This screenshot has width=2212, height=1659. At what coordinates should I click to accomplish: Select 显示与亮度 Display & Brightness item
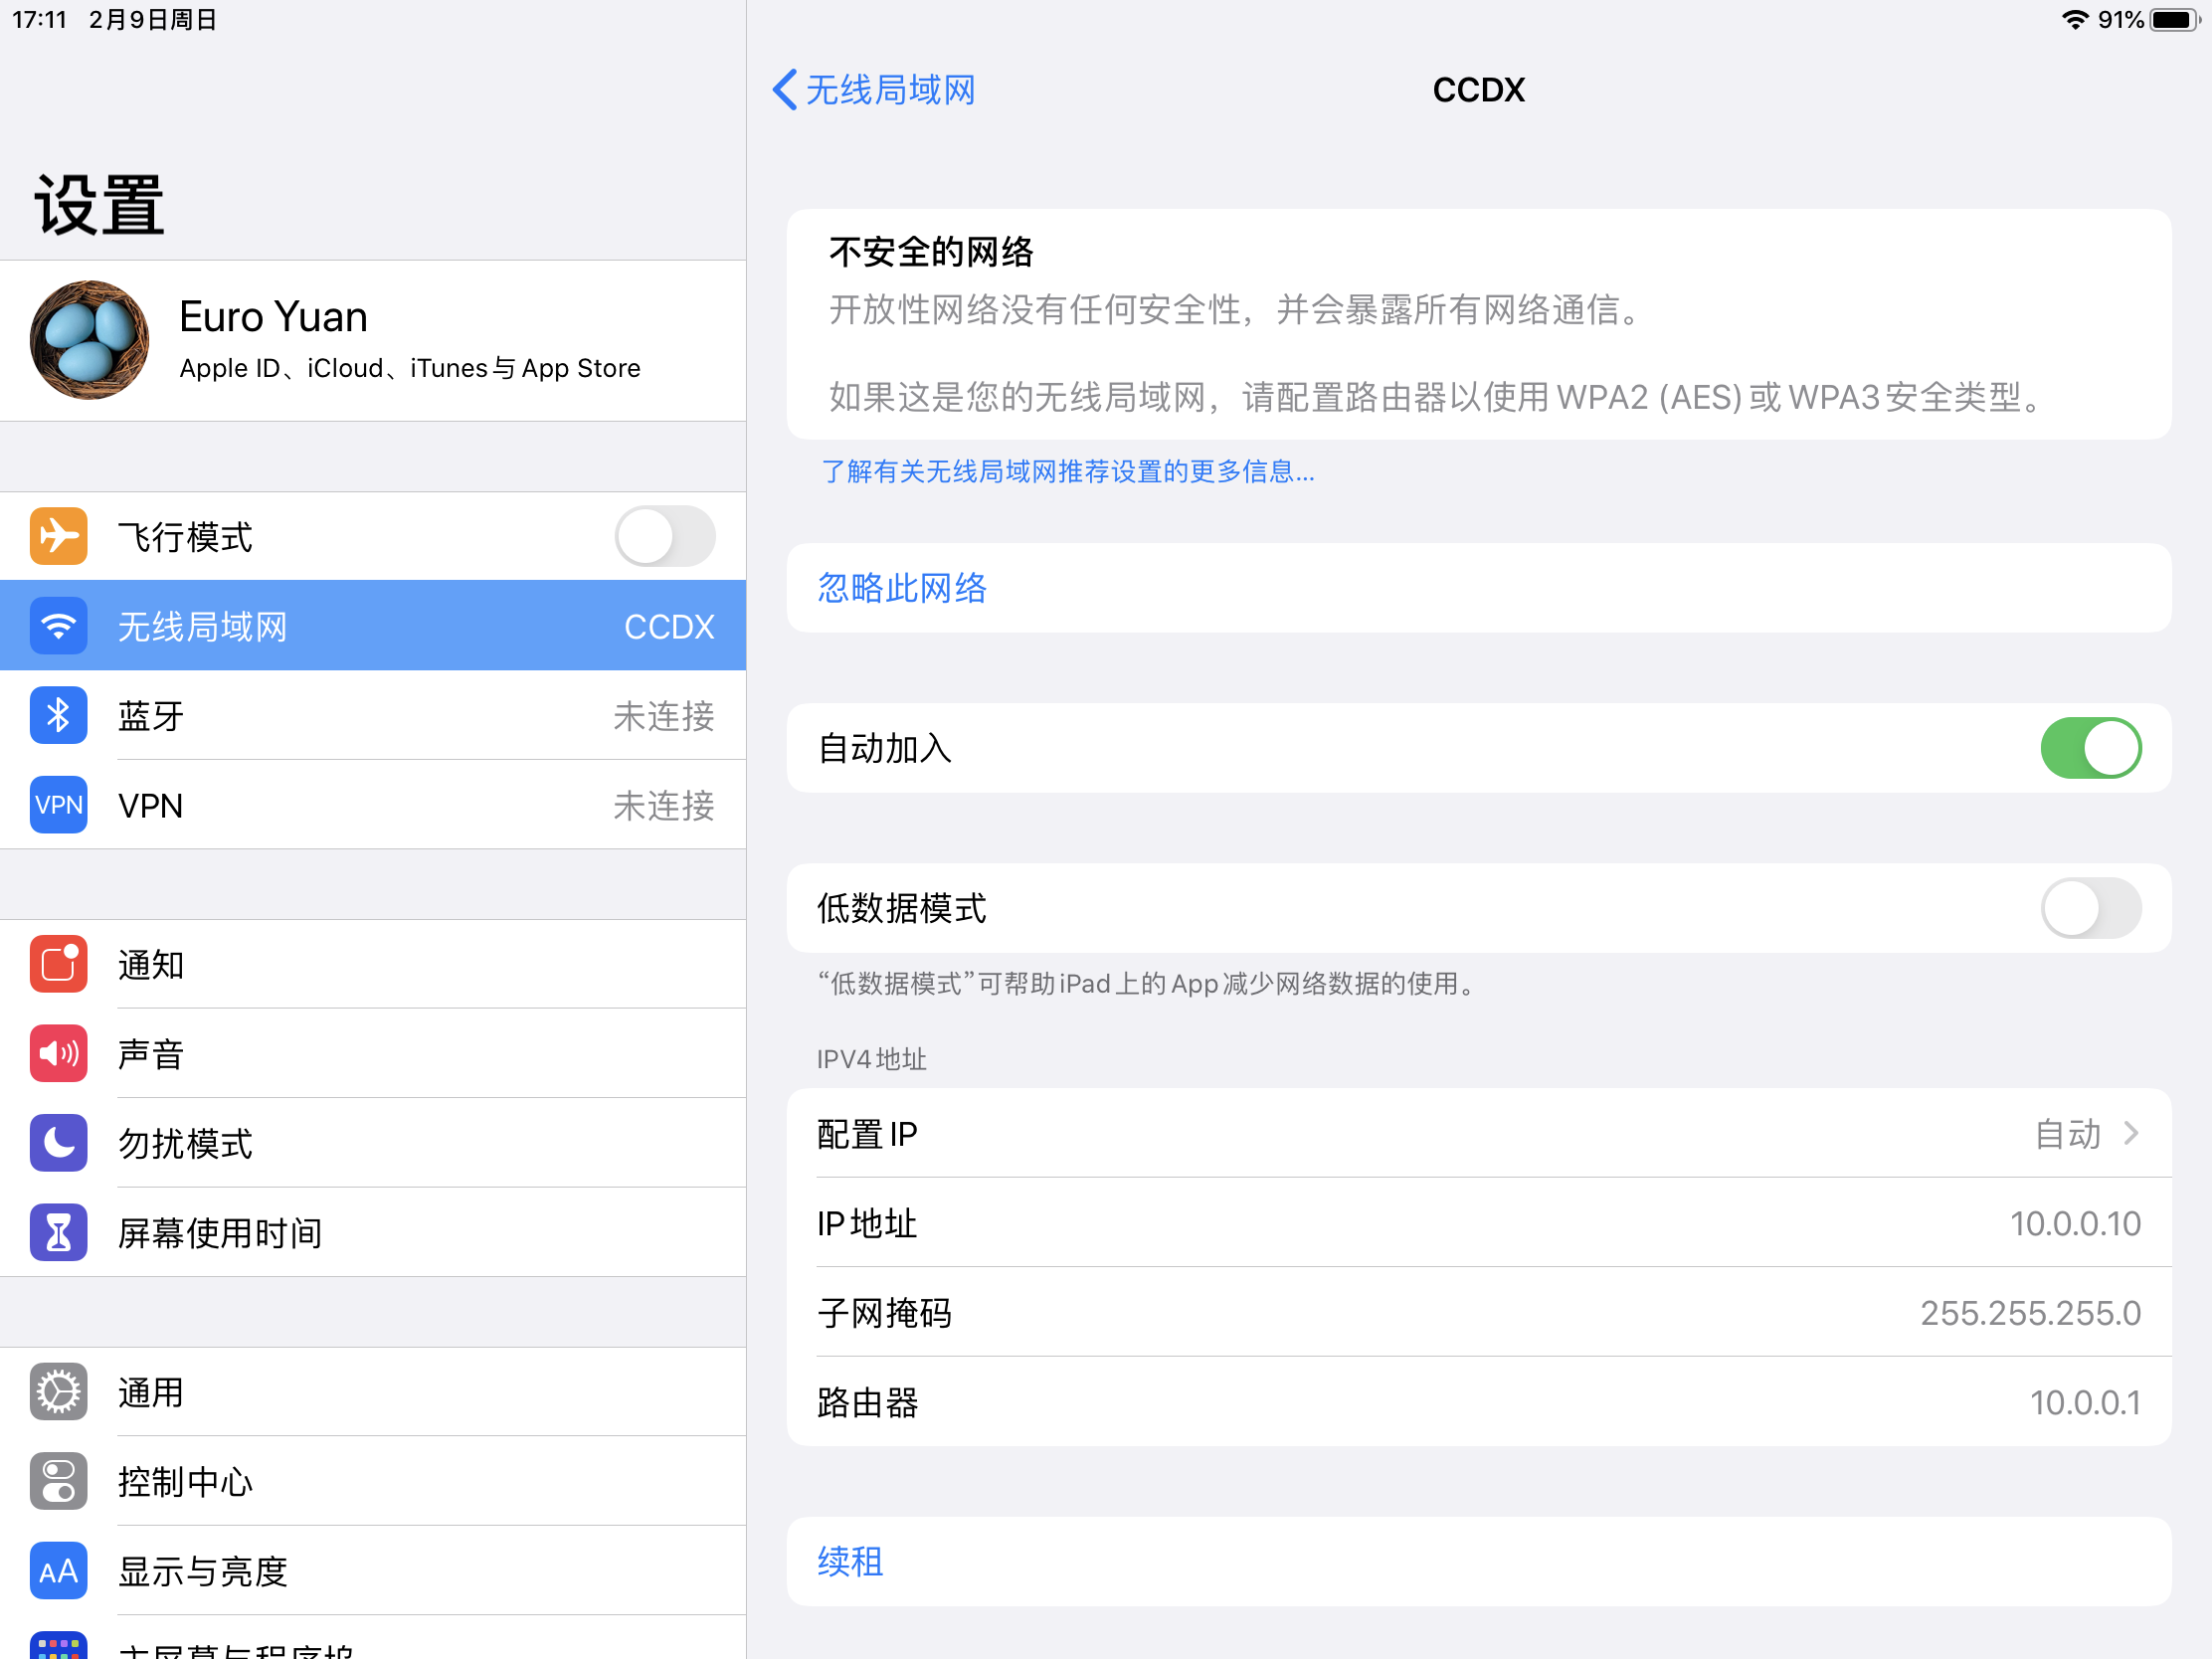click(203, 1571)
